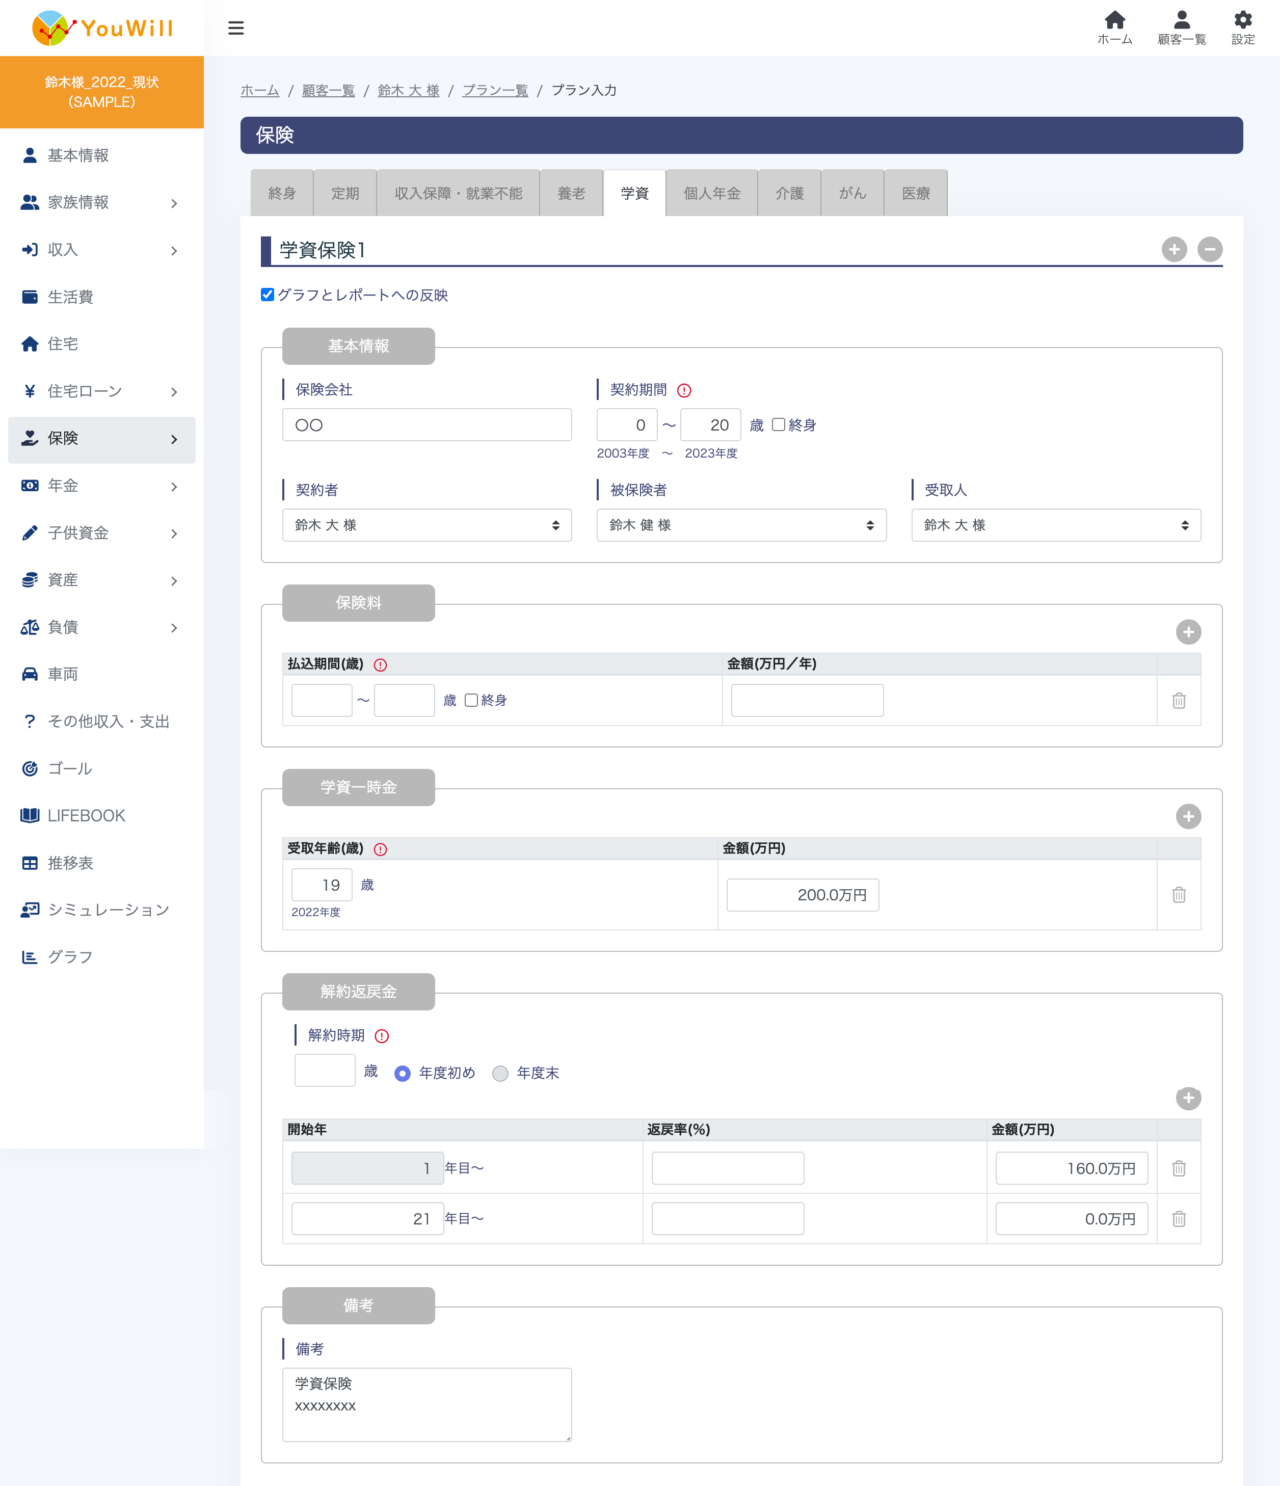Open the Home icon in top bar
The height and width of the screenshot is (1486, 1280).
(x=1114, y=27)
